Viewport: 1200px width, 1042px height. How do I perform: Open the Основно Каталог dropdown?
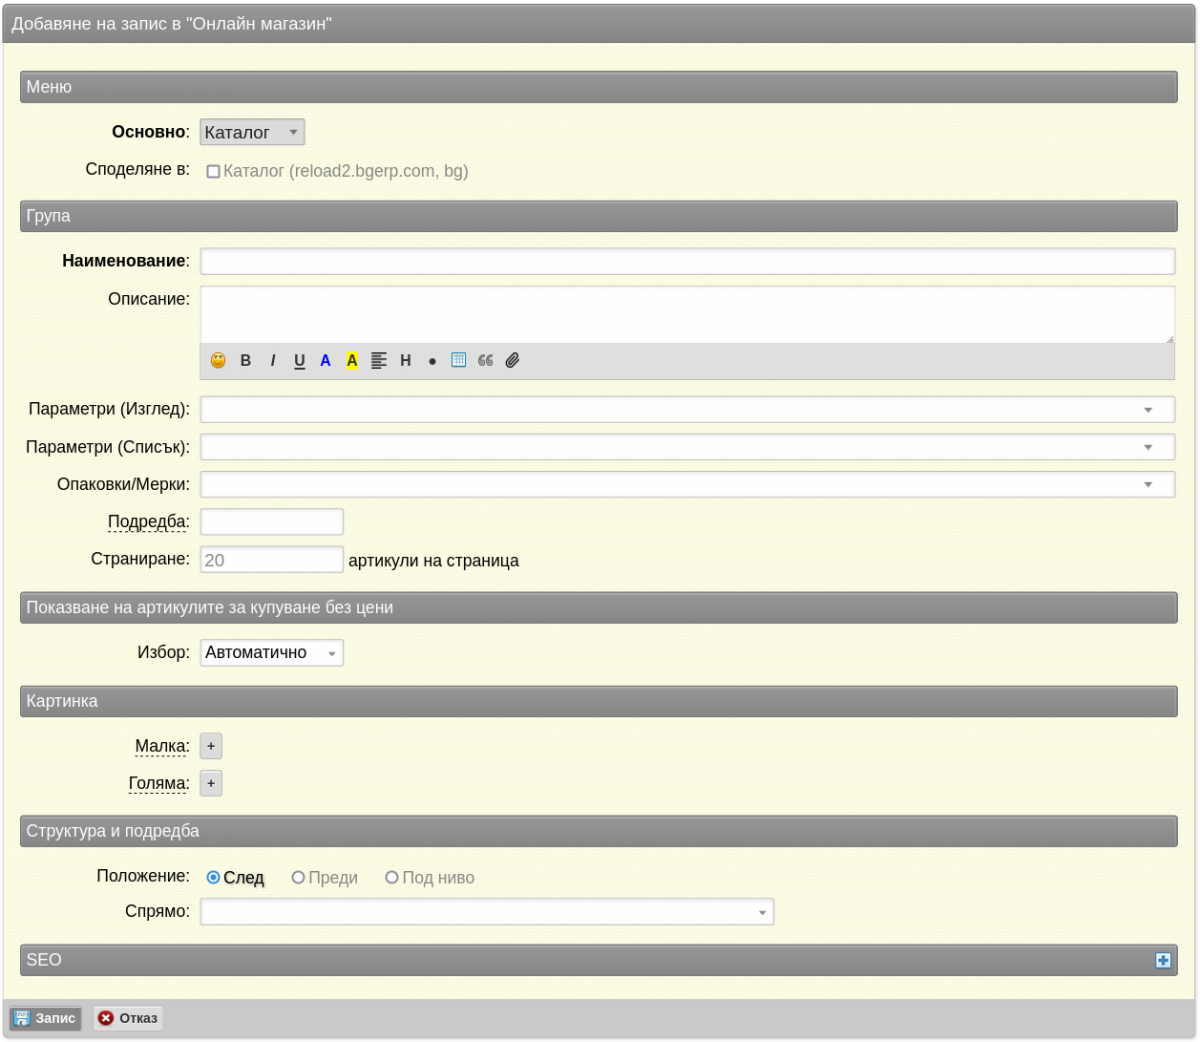coord(252,132)
